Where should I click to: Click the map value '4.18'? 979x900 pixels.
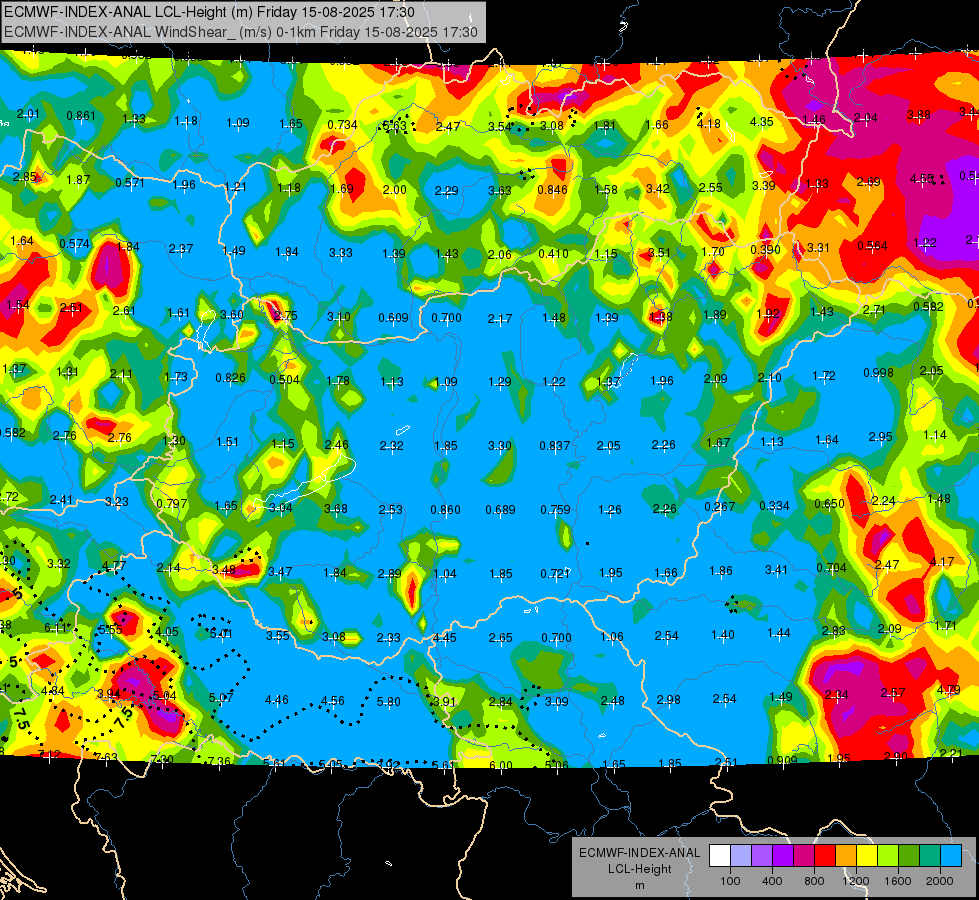[x=709, y=124]
